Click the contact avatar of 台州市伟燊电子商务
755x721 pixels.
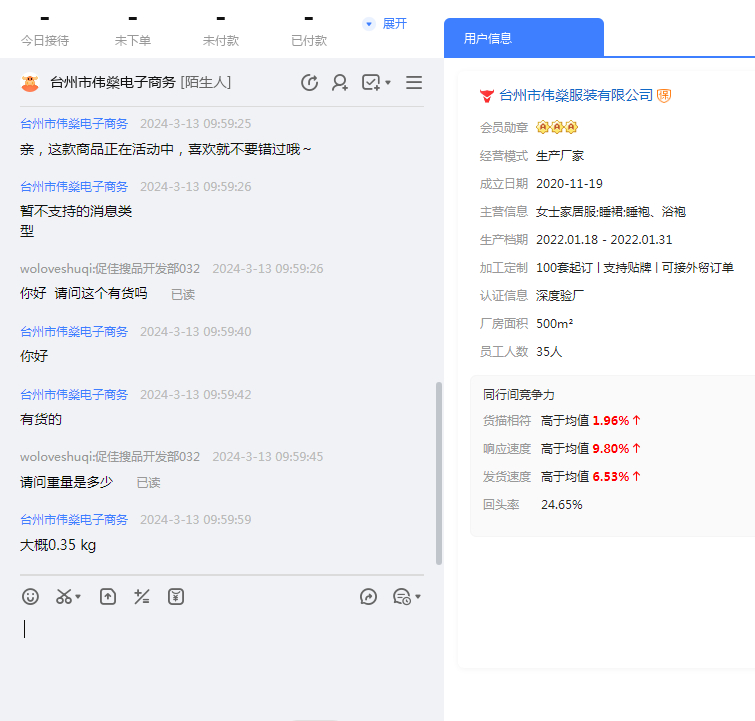click(x=29, y=83)
